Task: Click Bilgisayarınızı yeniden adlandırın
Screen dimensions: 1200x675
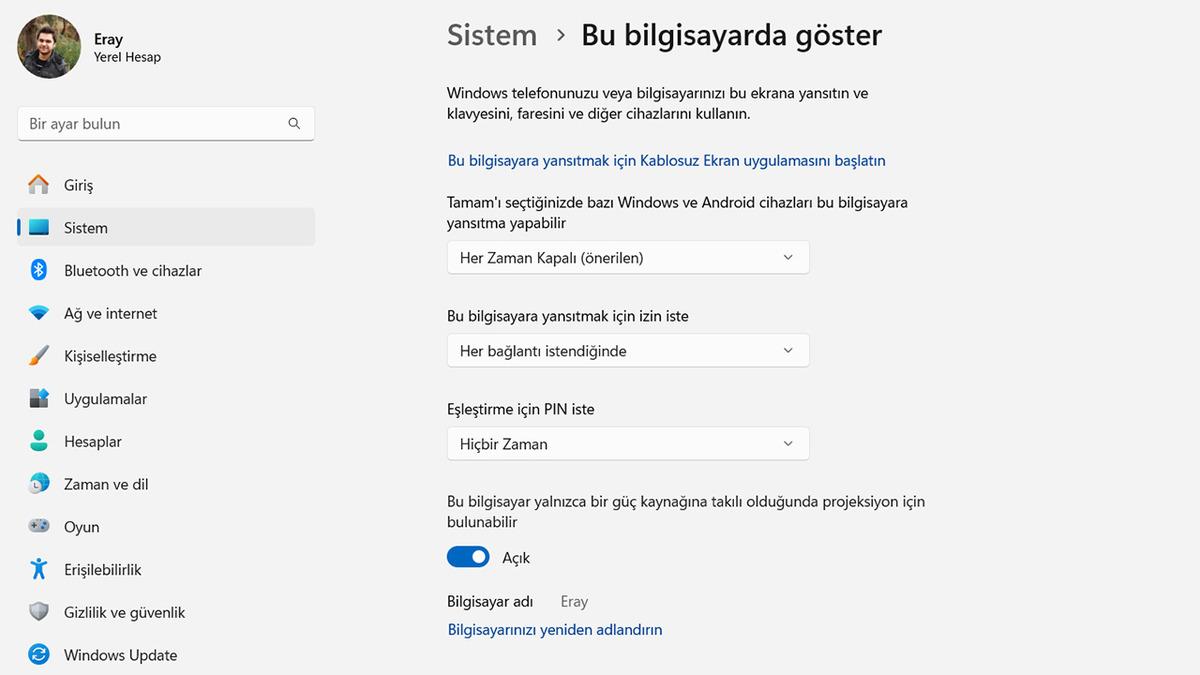Action: pos(555,629)
